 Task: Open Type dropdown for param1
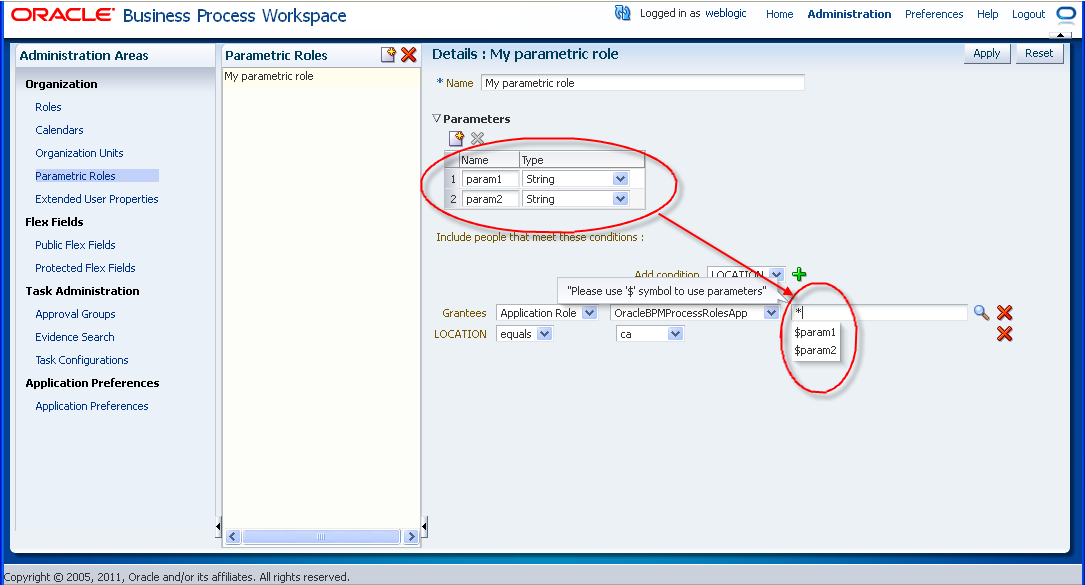[x=621, y=179]
